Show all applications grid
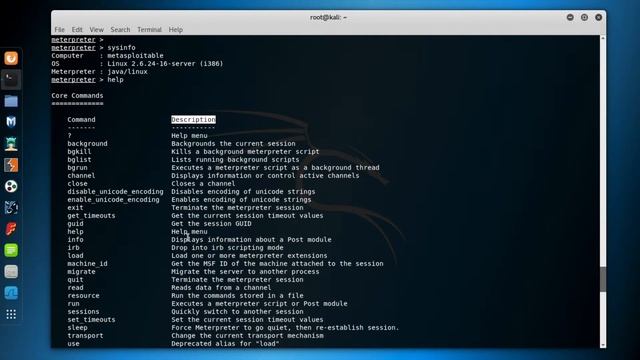 (x=11, y=314)
